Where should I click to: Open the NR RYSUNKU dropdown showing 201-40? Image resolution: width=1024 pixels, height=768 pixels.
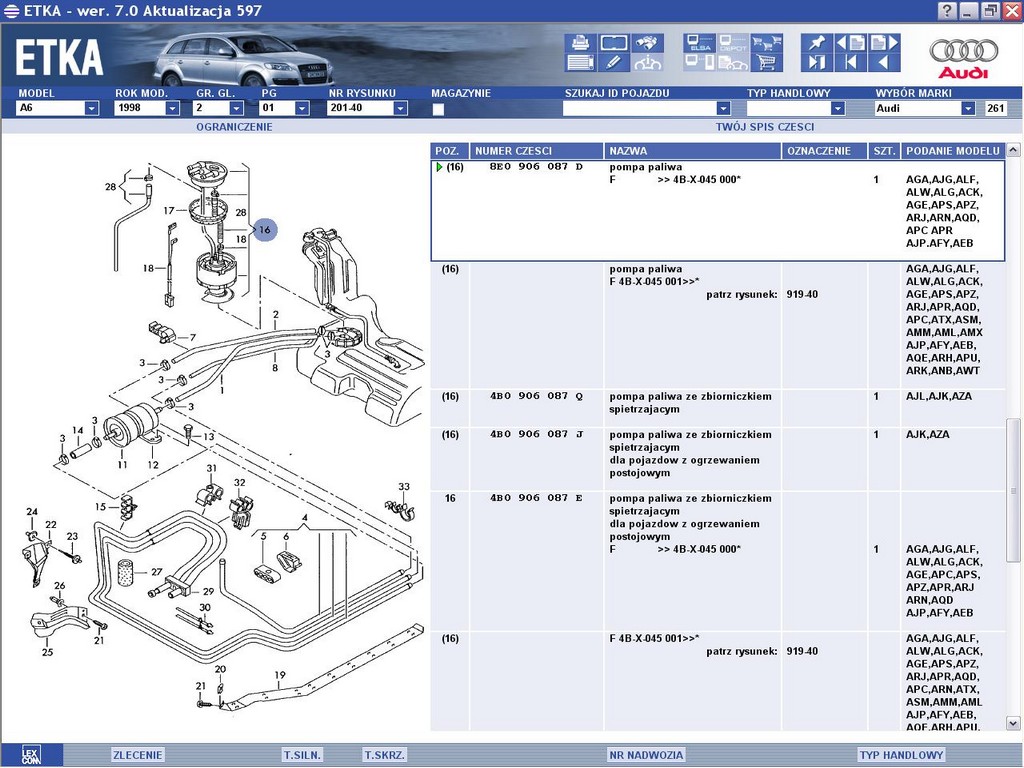pos(401,108)
